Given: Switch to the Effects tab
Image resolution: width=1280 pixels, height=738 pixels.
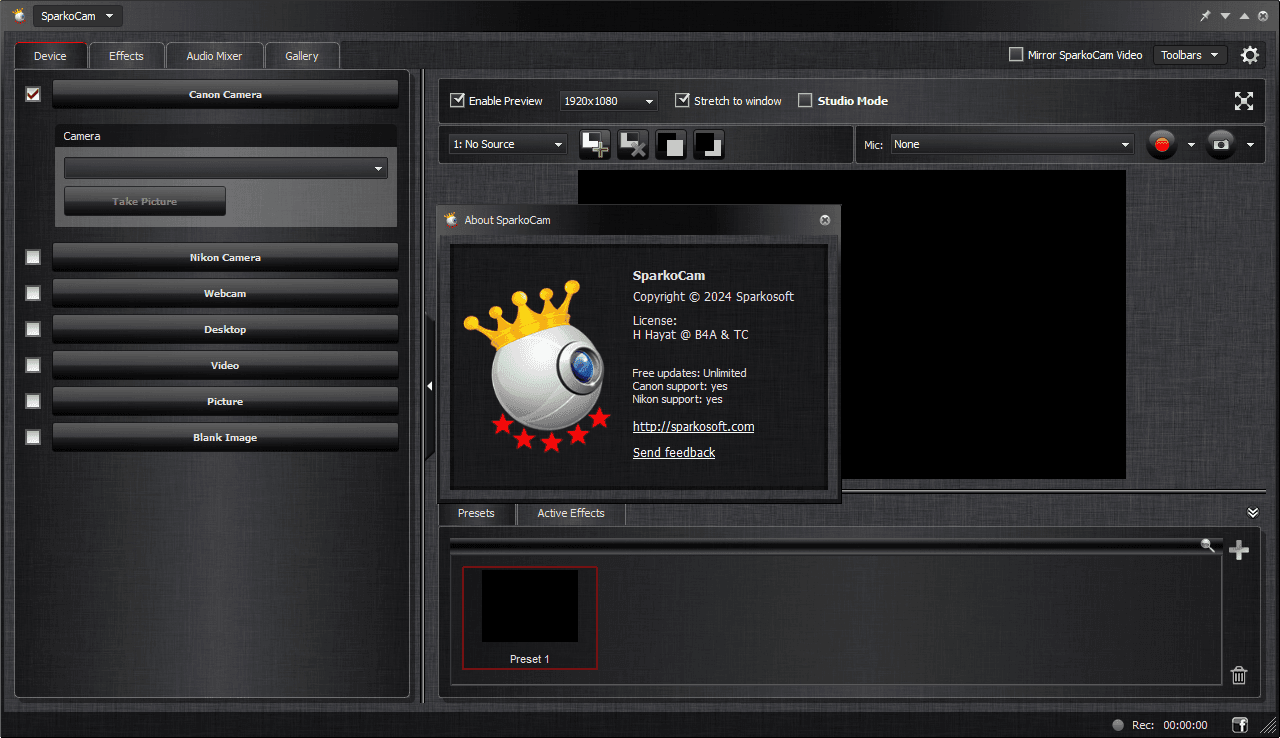Looking at the screenshot, I should [x=126, y=55].
